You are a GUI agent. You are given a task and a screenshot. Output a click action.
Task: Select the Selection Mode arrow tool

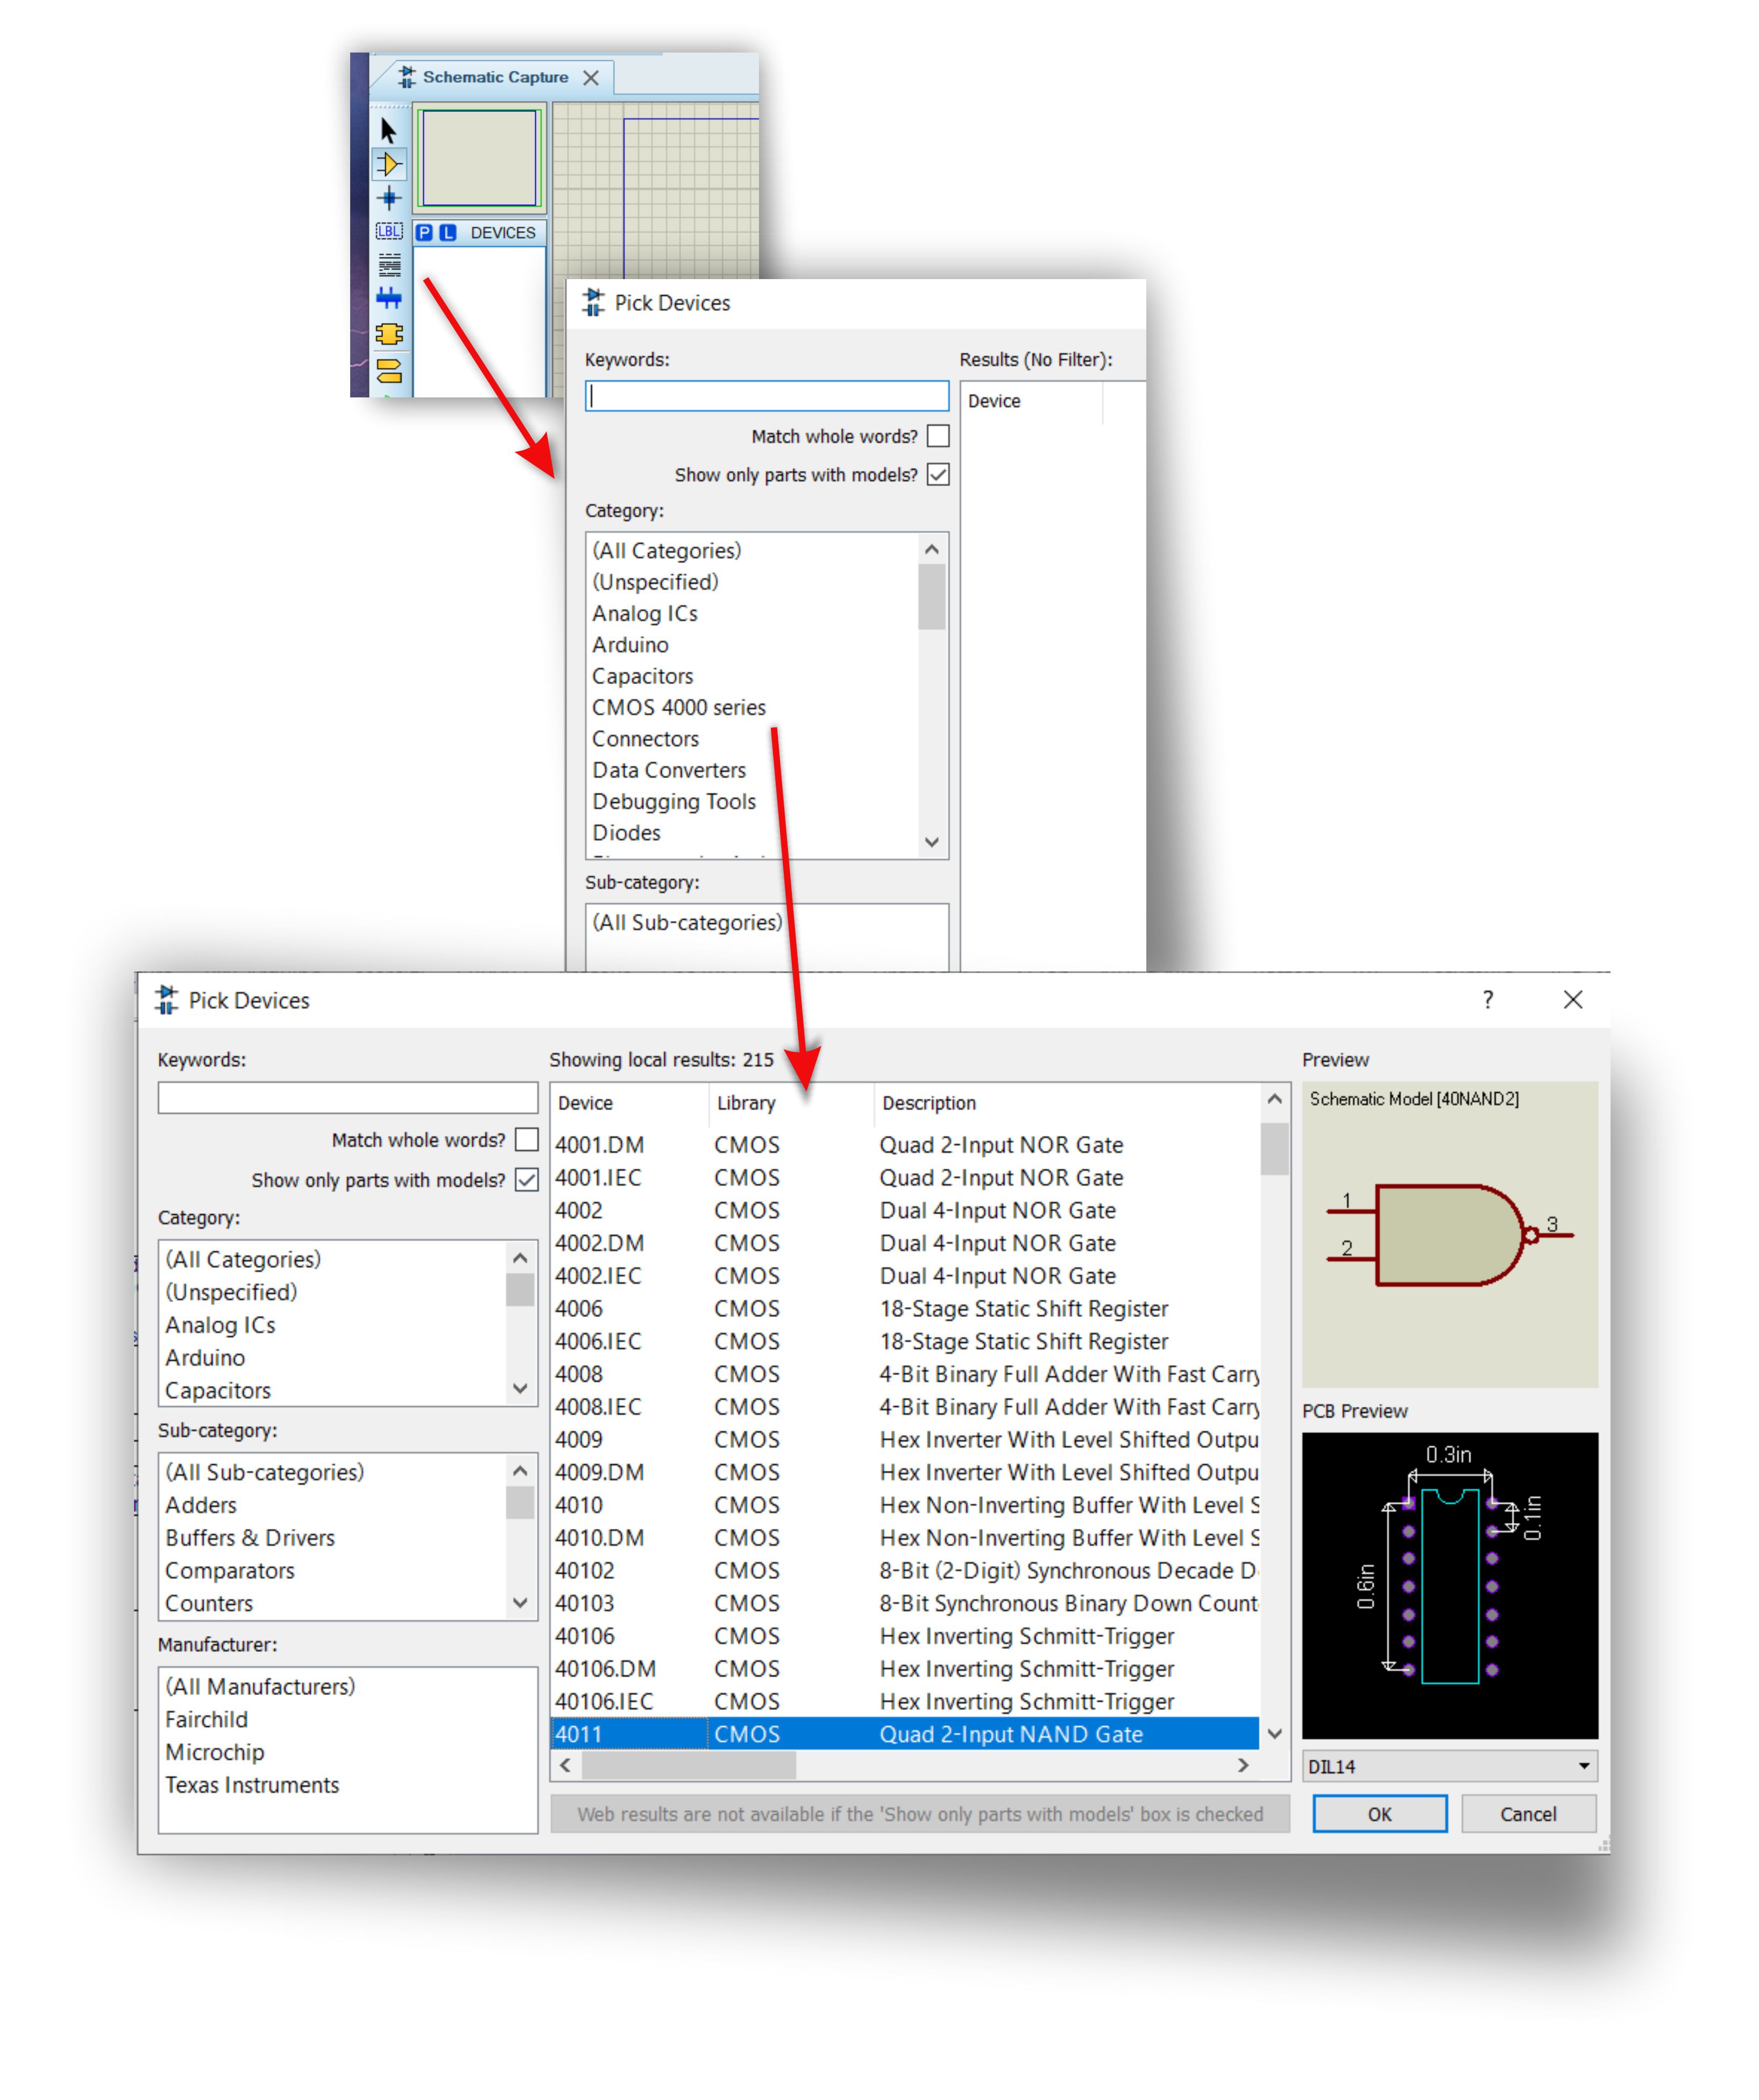388,130
